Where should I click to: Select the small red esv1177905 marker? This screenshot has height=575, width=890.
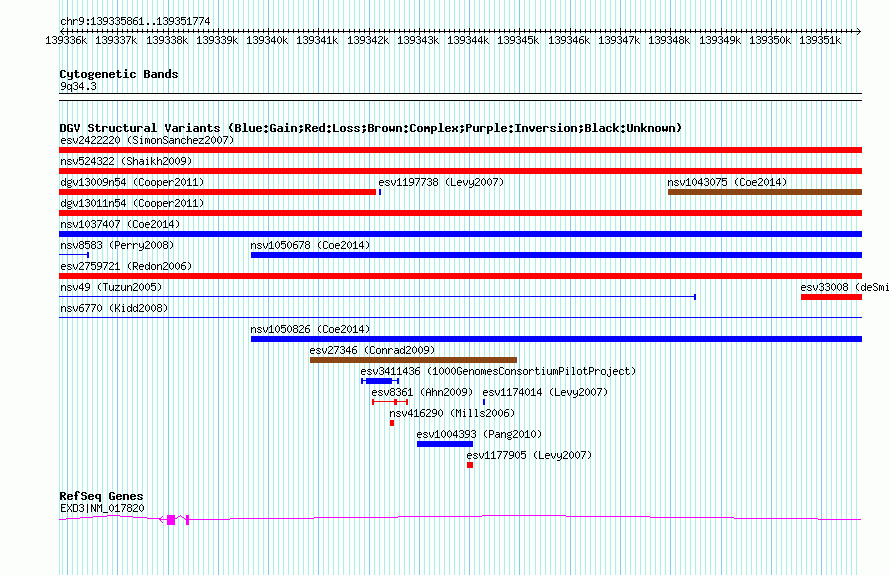[470, 465]
